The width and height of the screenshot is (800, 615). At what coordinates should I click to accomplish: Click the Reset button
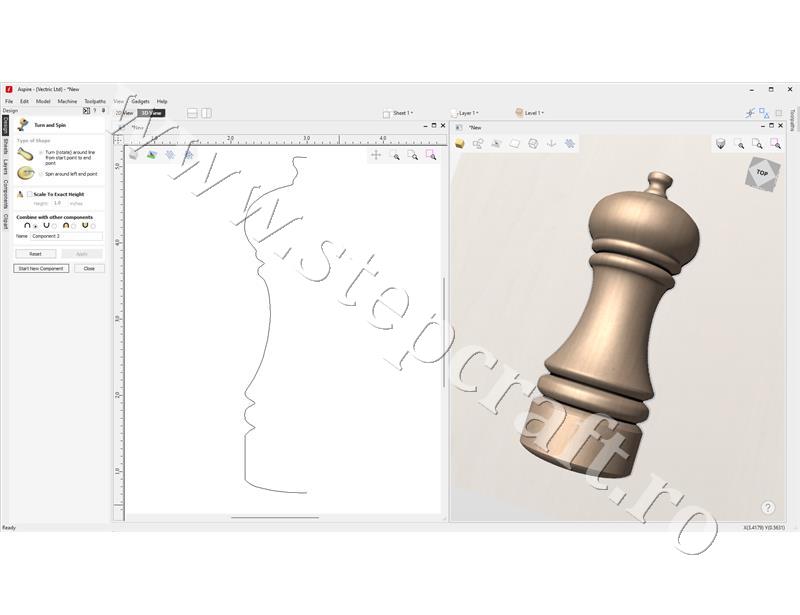pos(35,254)
